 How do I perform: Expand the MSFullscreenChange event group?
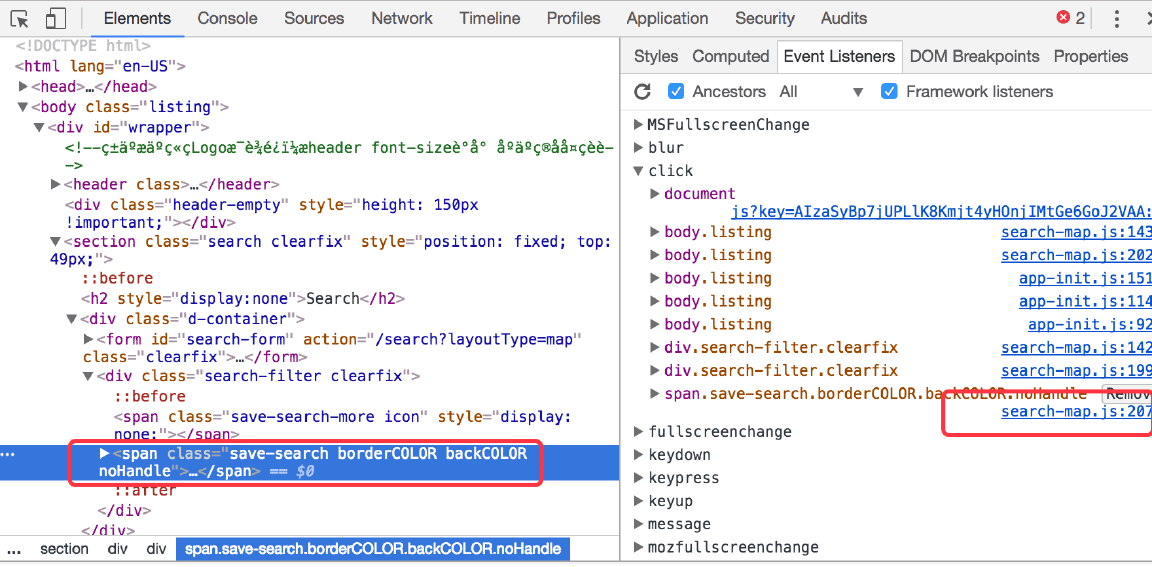pos(638,125)
